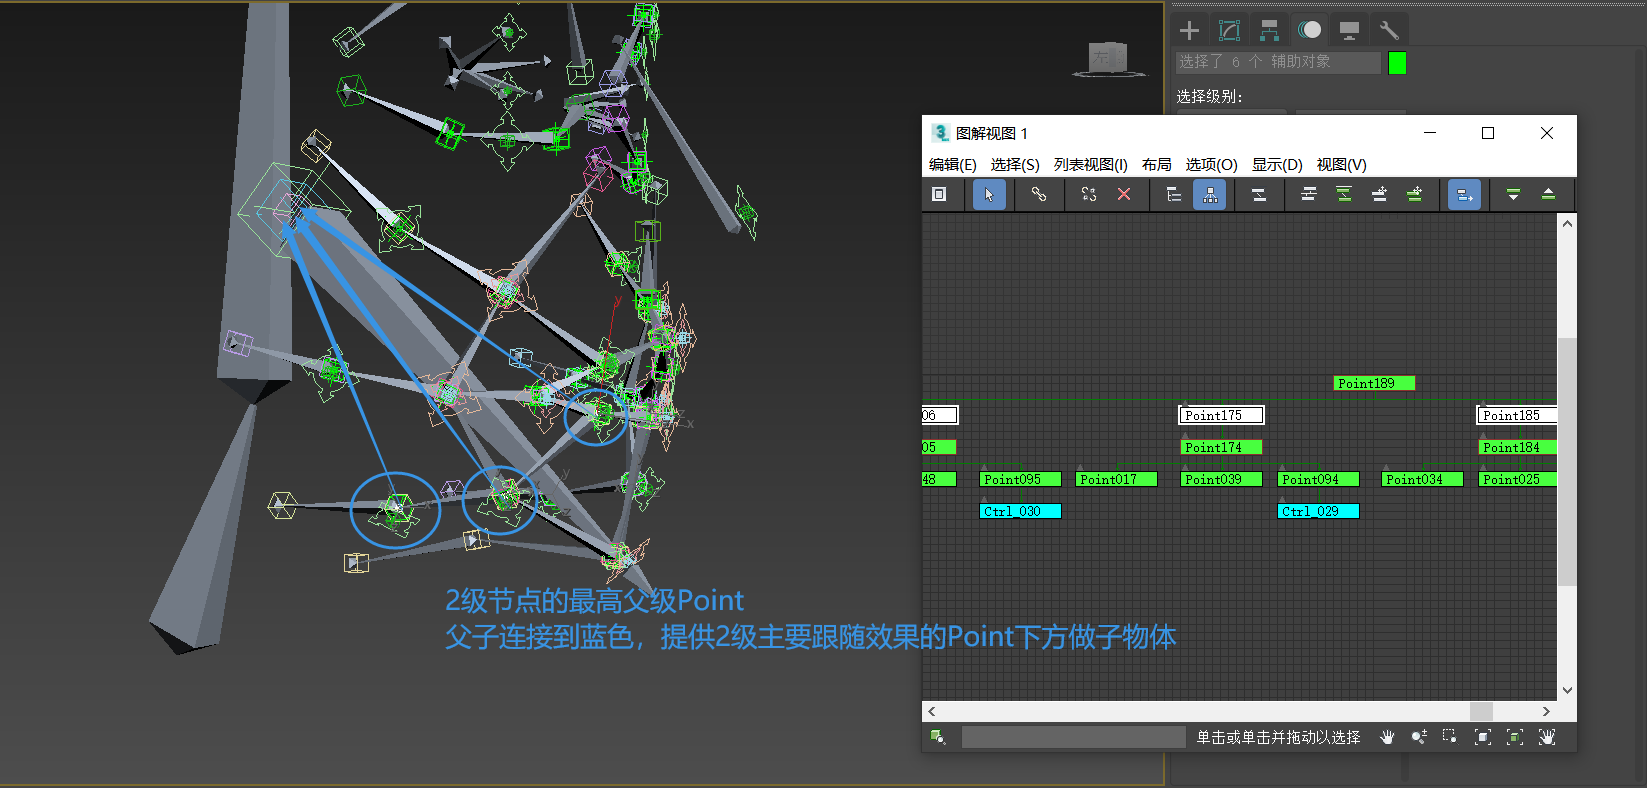The image size is (1647, 788).
Task: Activate the Select arrow tool in Schematic View
Action: pos(989,195)
